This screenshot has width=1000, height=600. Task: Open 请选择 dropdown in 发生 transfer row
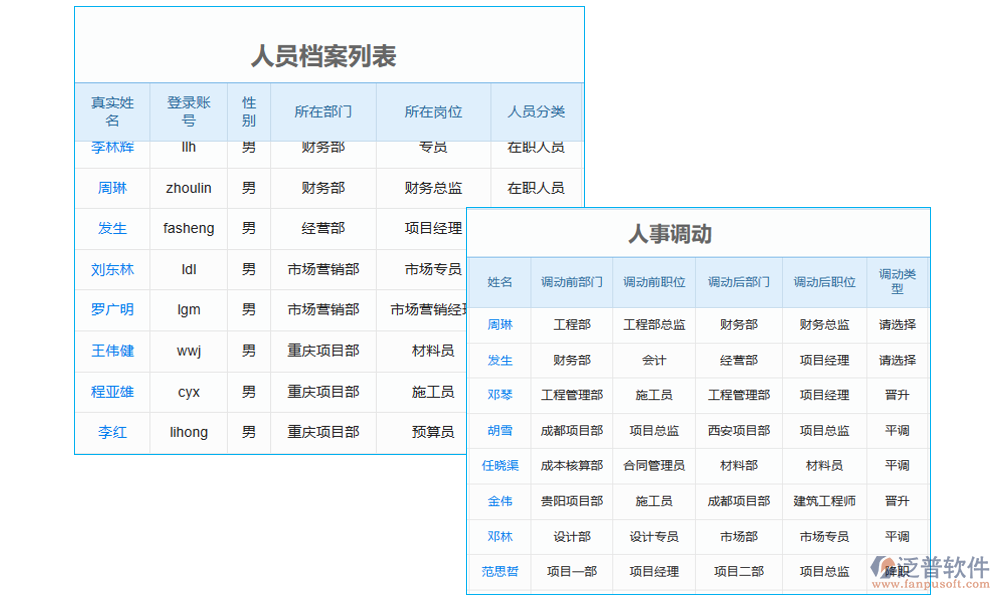[x=897, y=360]
